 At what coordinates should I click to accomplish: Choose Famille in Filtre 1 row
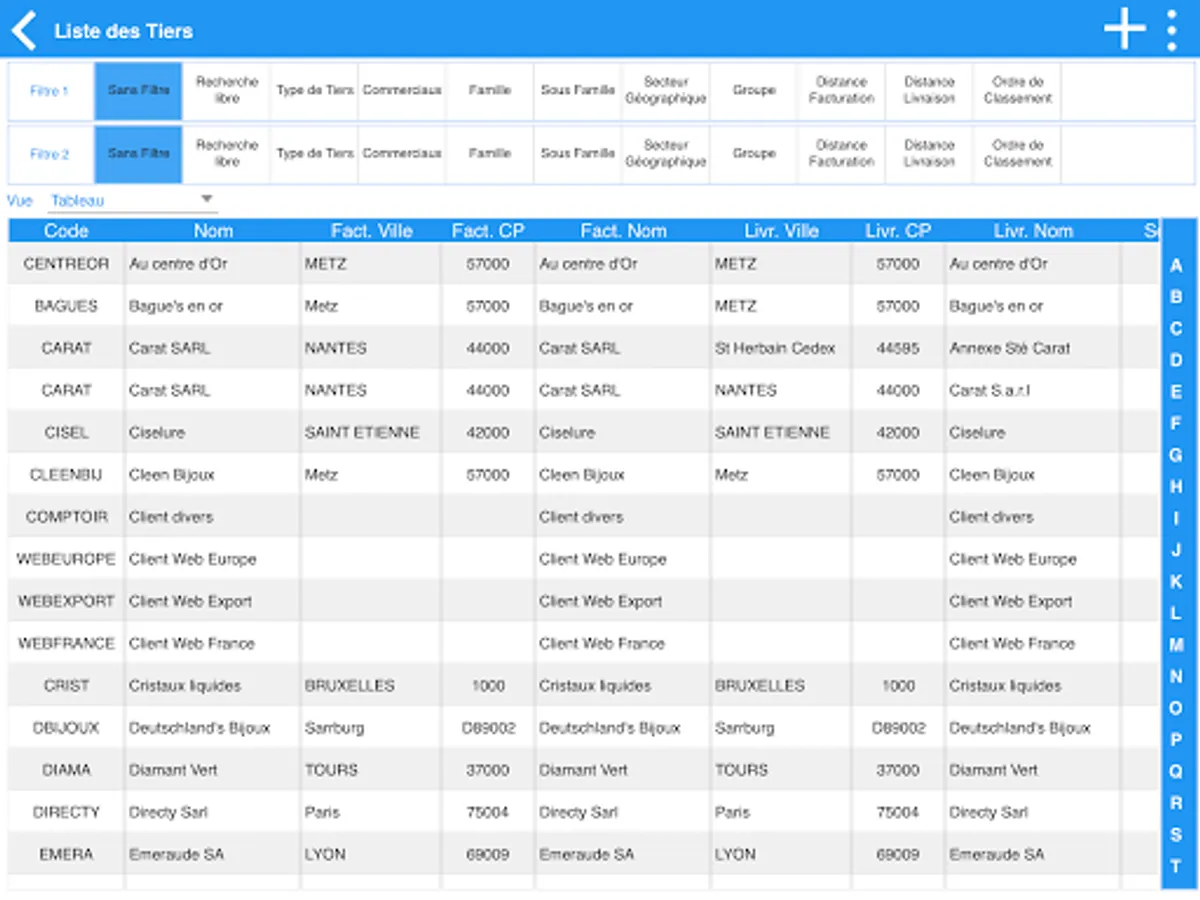pos(490,91)
